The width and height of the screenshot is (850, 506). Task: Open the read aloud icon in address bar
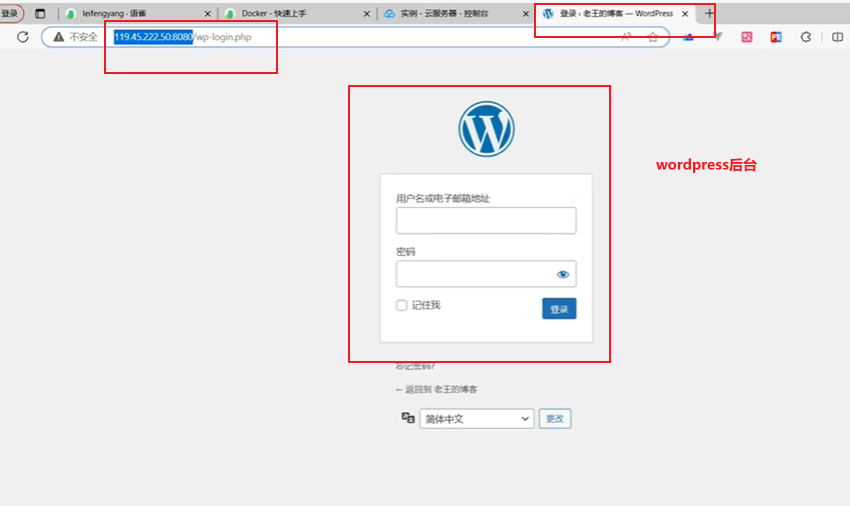click(626, 37)
